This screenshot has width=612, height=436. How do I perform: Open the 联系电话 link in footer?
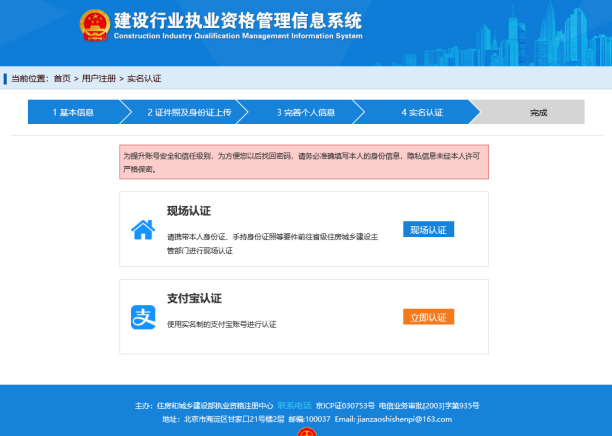[x=294, y=406]
